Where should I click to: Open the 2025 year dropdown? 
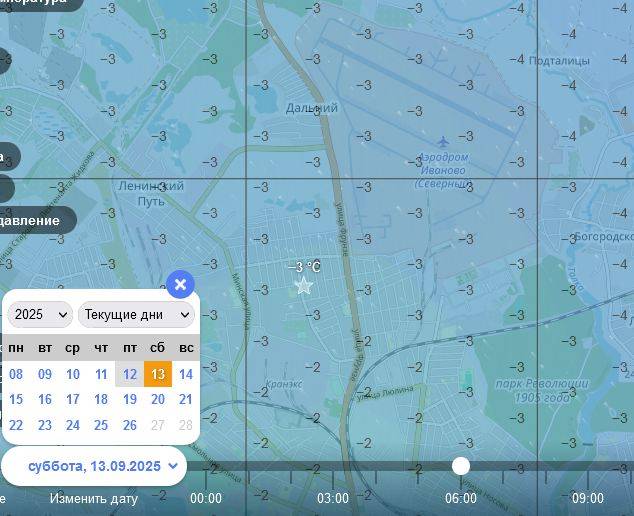click(x=40, y=314)
